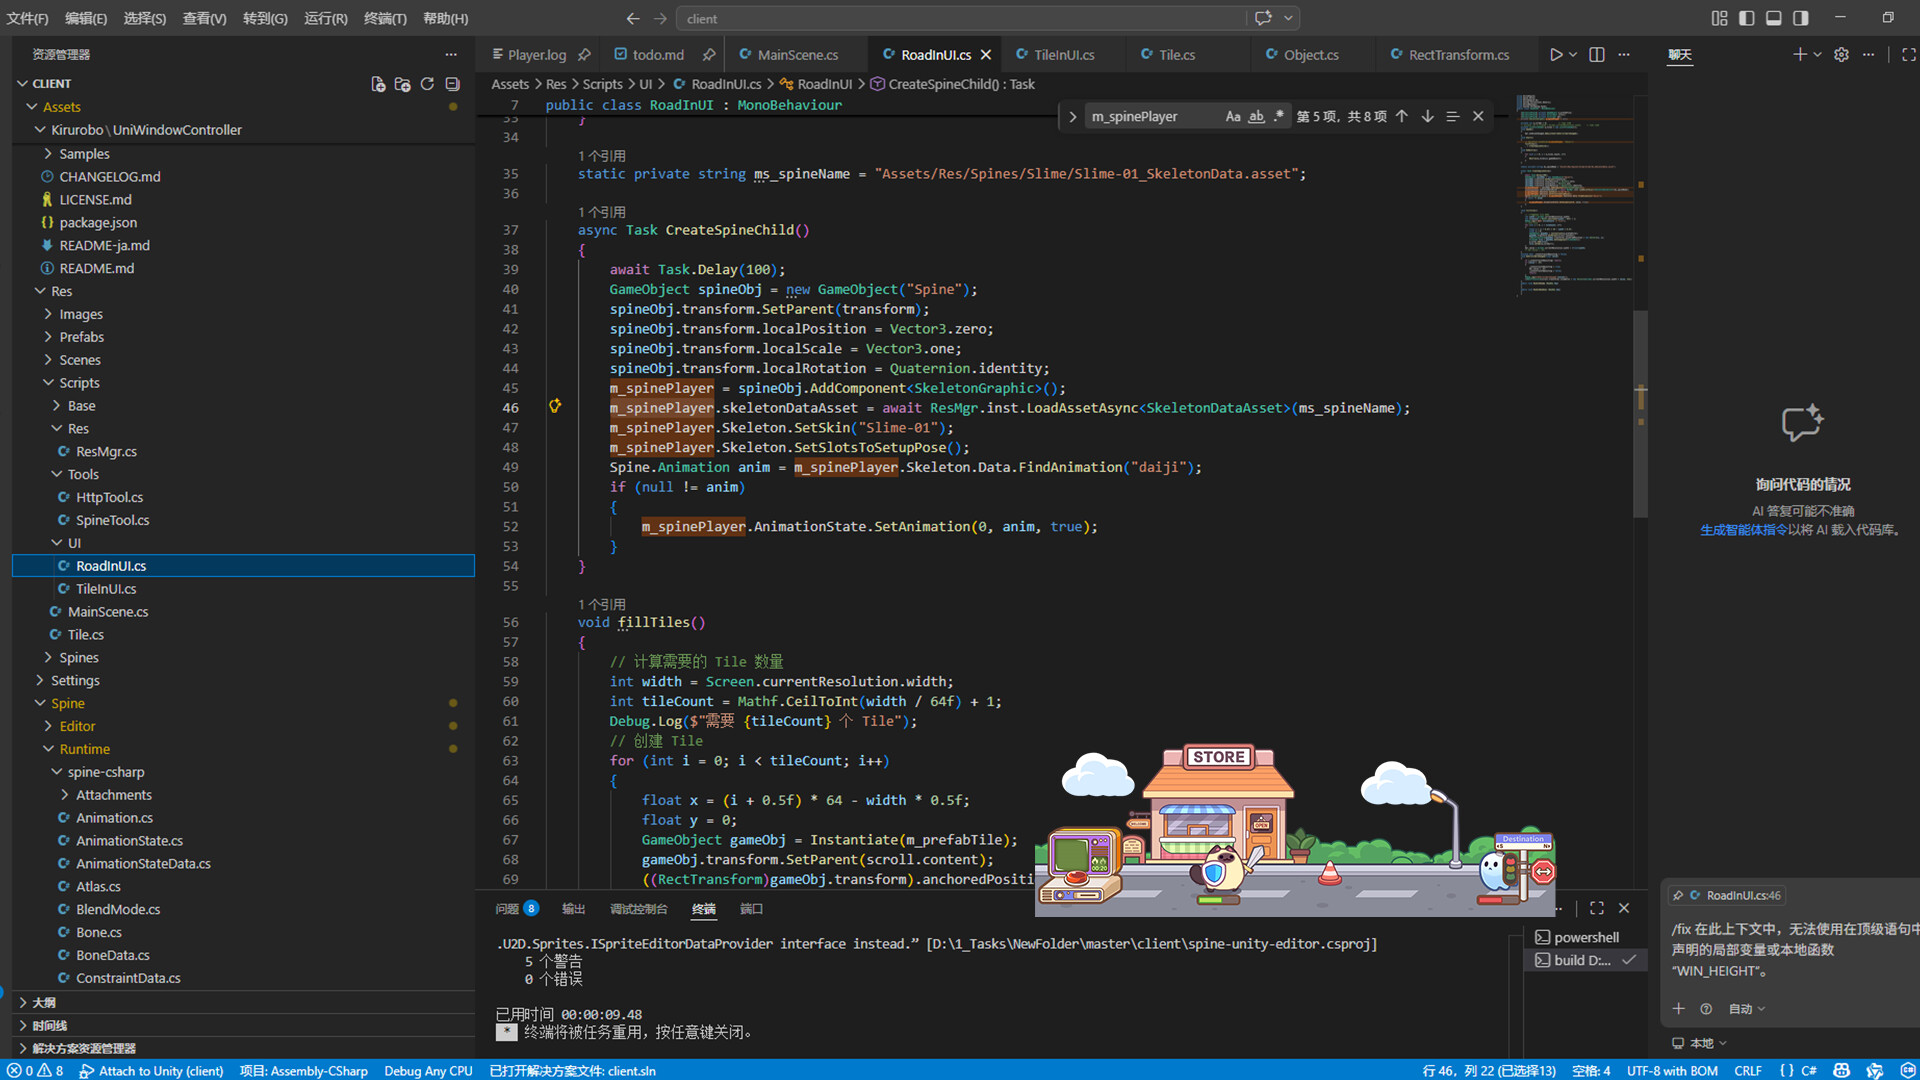Split the editor to the right
Viewport: 1920px width, 1080px height.
pos(1597,55)
